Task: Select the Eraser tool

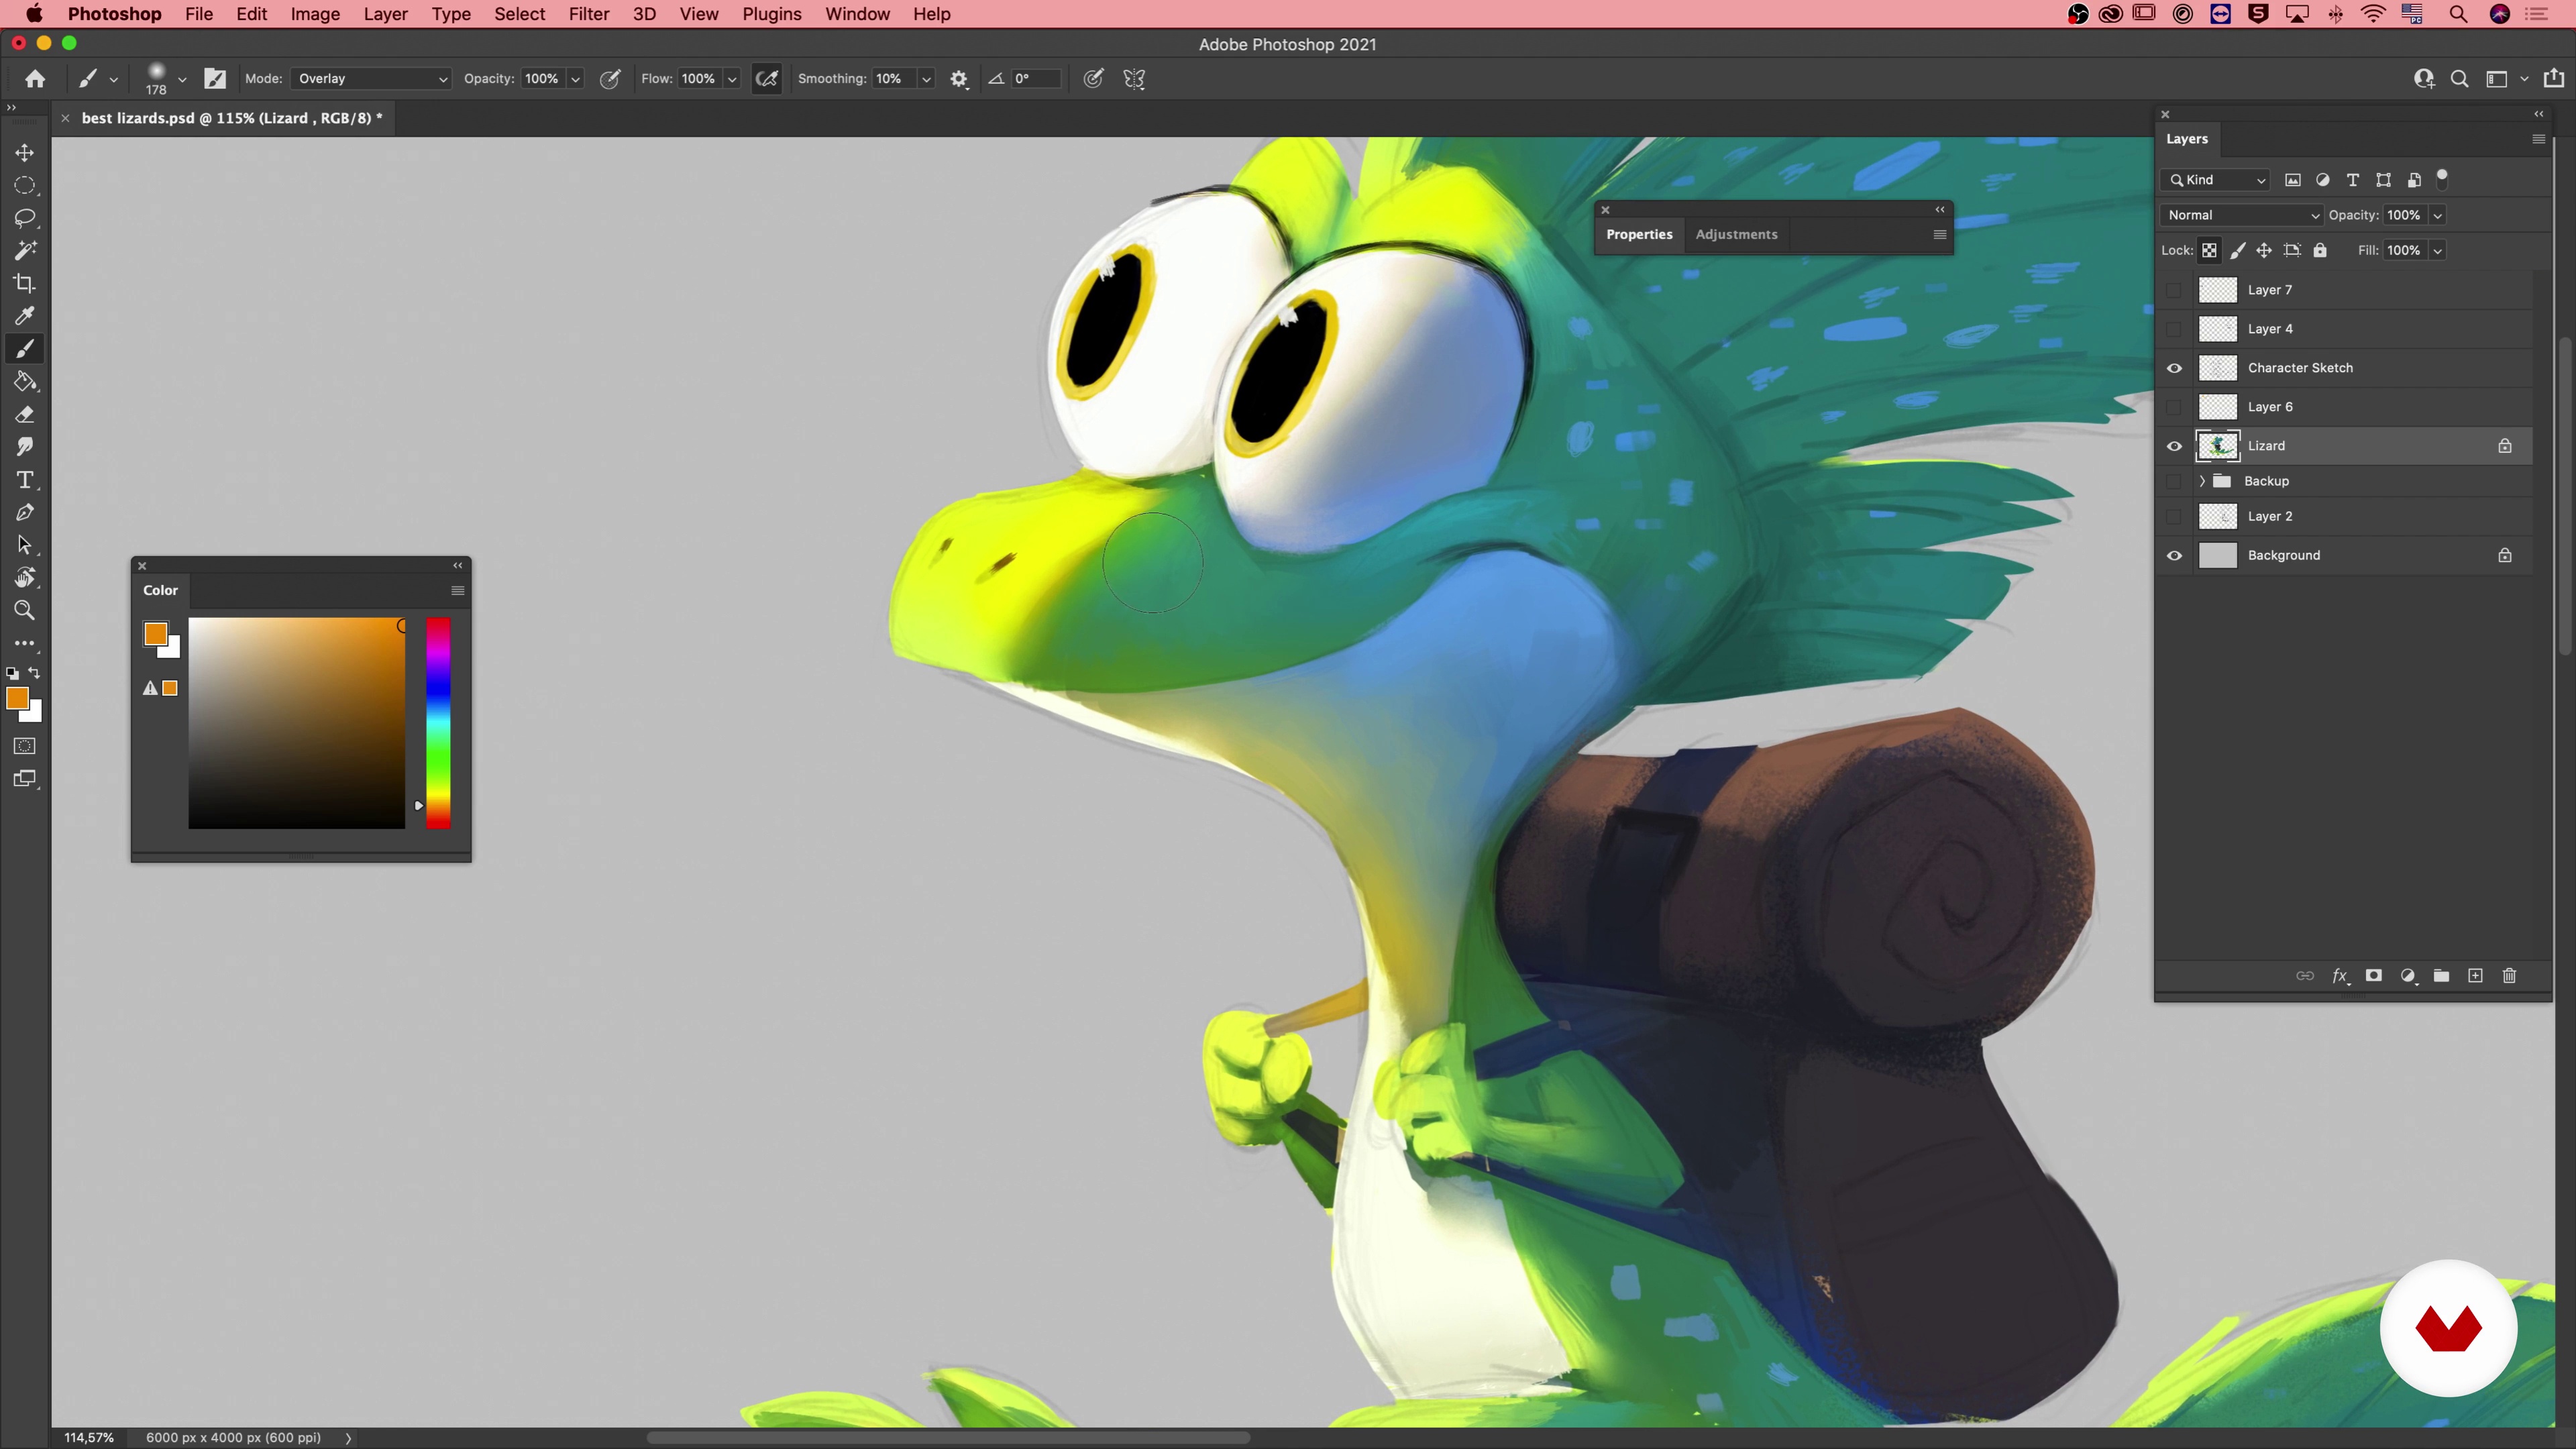Action: click(x=25, y=414)
